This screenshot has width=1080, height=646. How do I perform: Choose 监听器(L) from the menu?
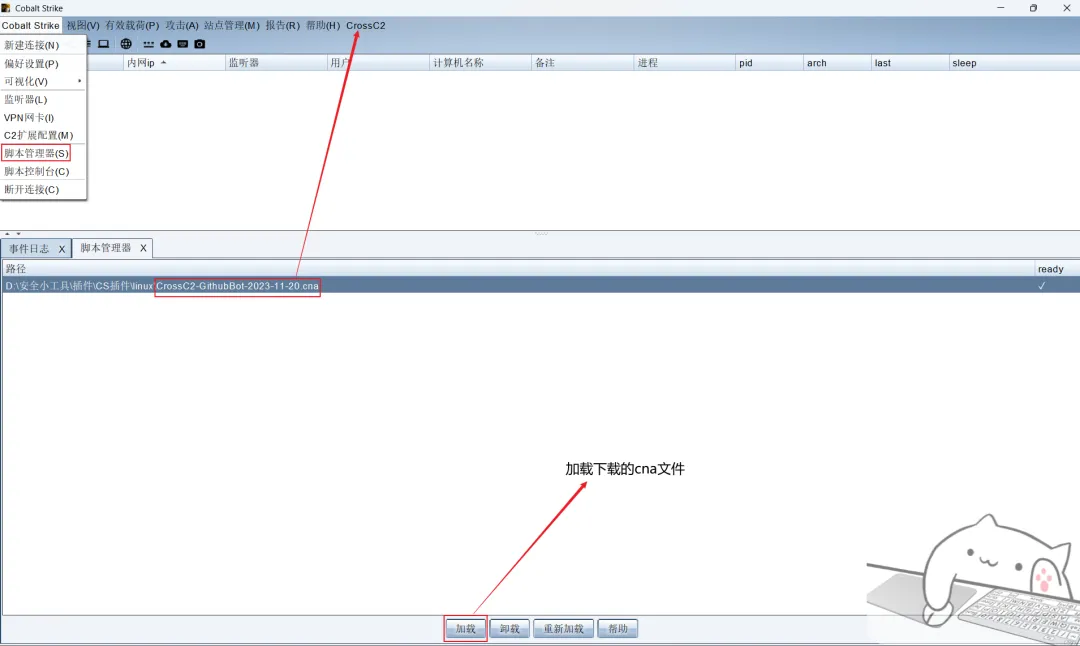[43, 99]
